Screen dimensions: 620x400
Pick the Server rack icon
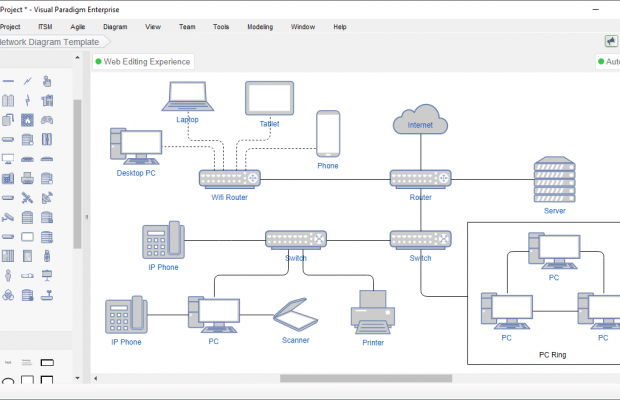554,179
